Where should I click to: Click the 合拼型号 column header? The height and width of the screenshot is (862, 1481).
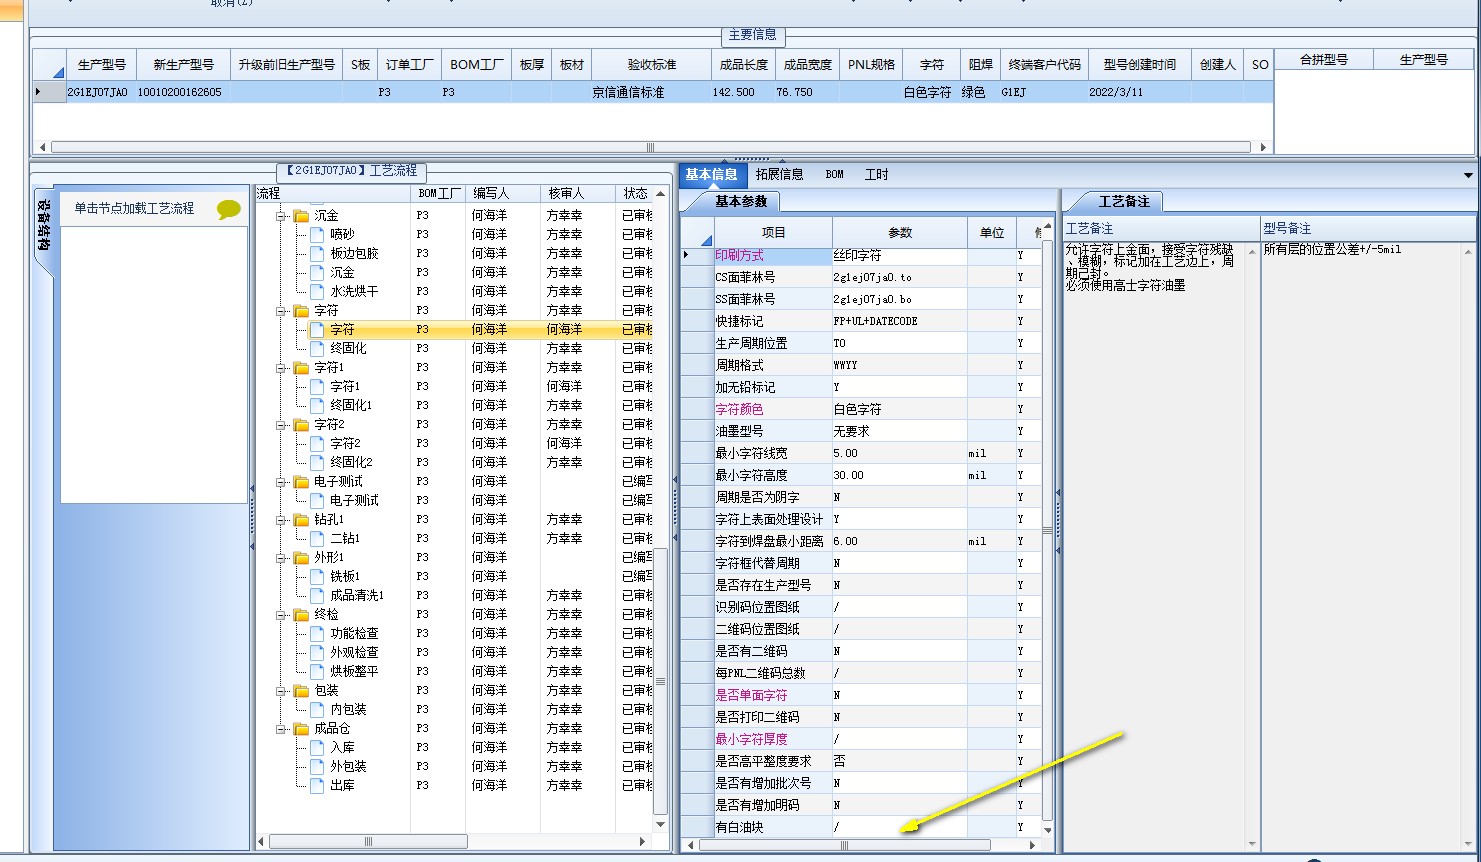[1323, 59]
